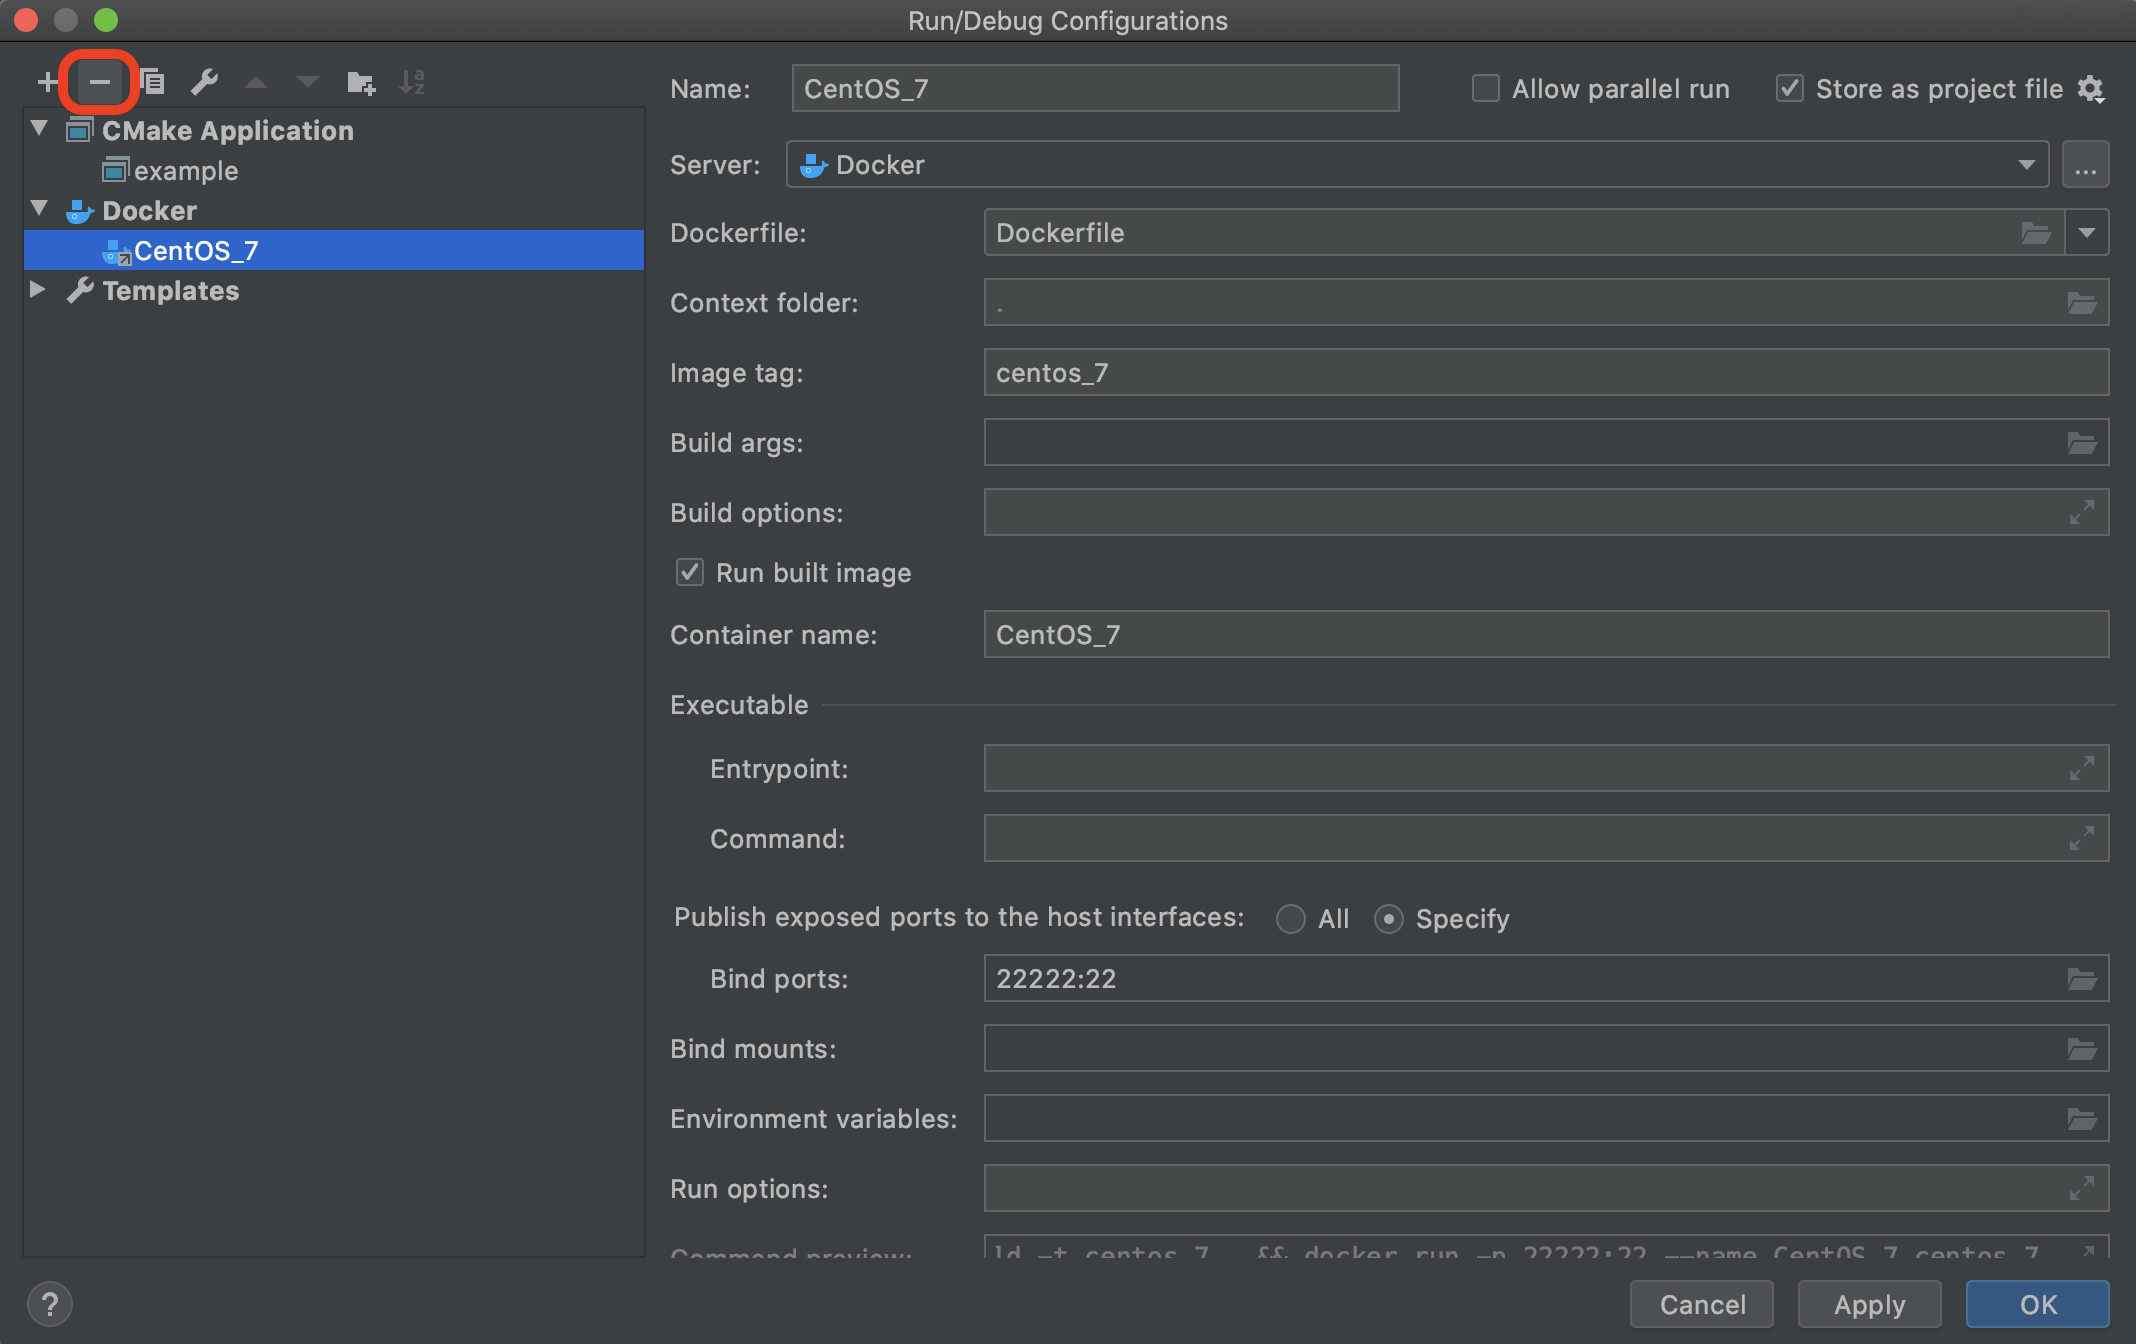Expand the Command field editor icon
2136x1344 pixels.
(2081, 839)
